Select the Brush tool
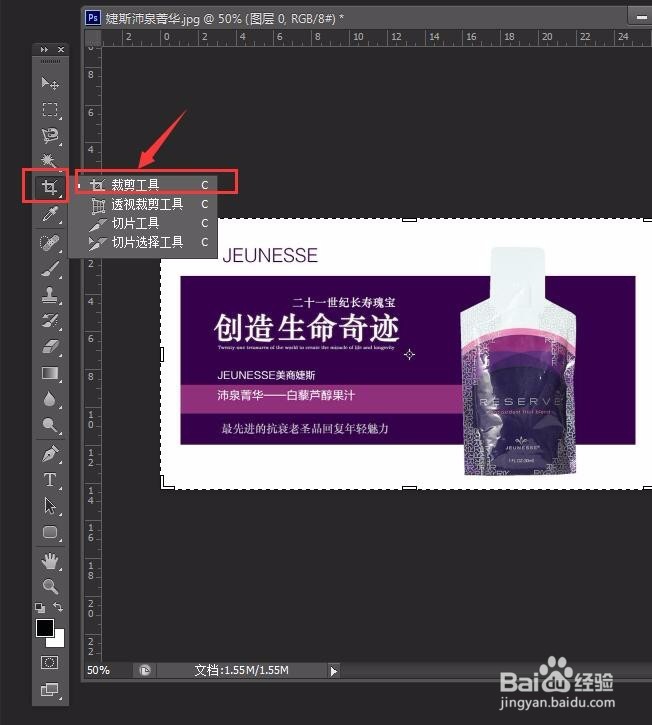652x725 pixels. point(50,269)
